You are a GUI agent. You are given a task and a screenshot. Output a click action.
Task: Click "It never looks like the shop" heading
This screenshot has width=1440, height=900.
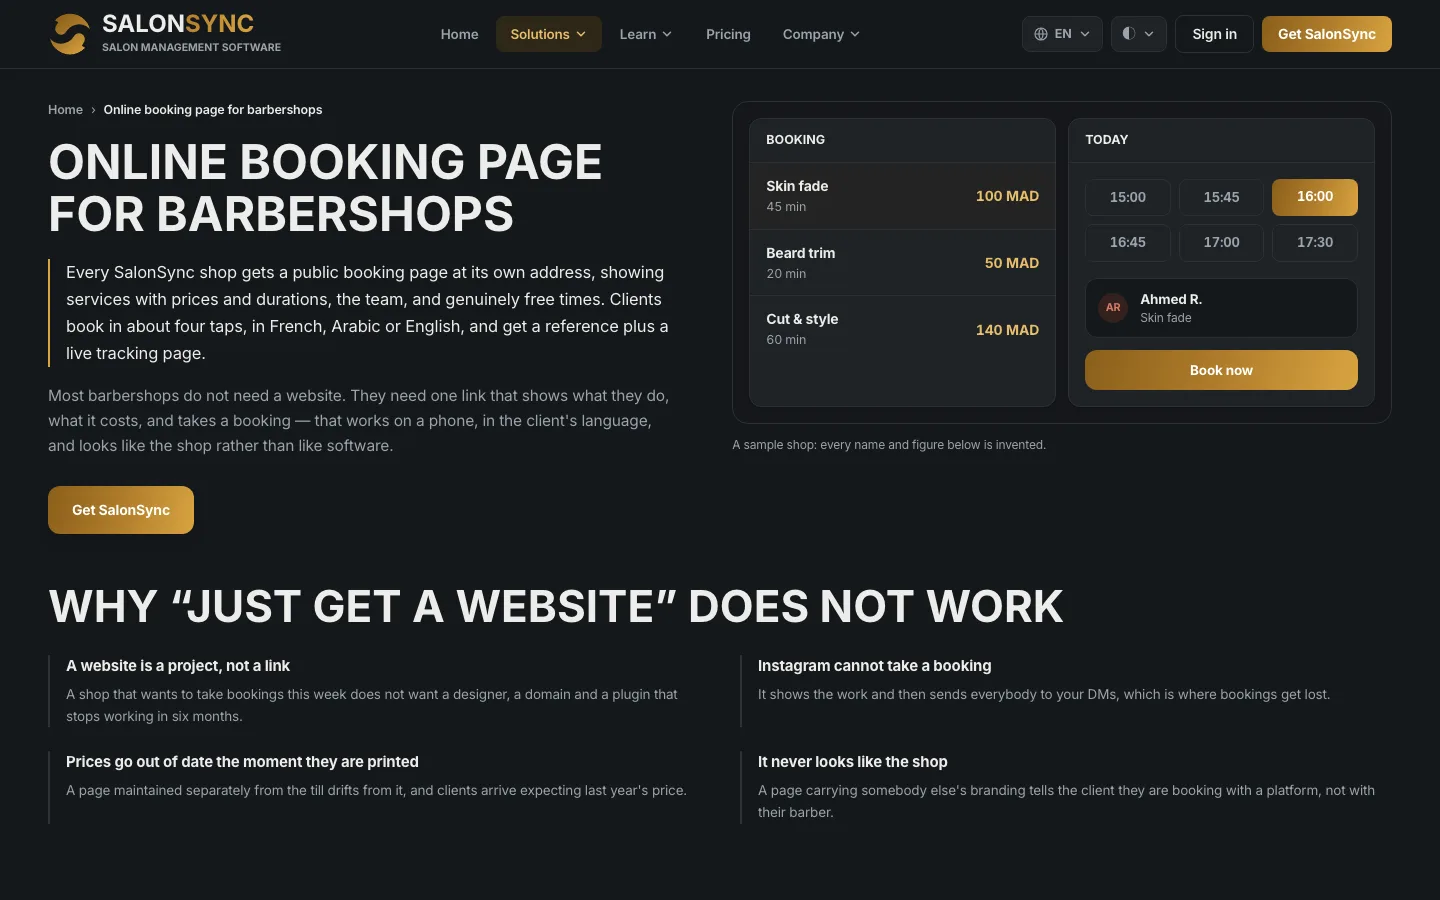click(853, 762)
